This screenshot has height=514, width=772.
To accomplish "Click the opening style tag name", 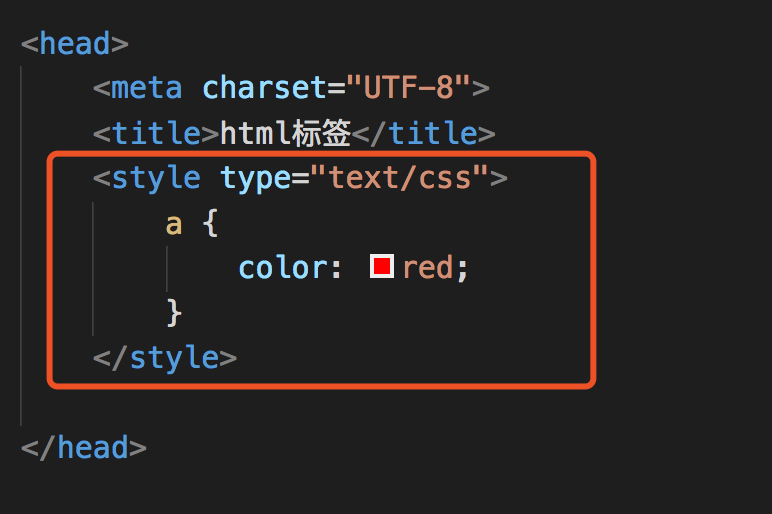I will pos(156,178).
